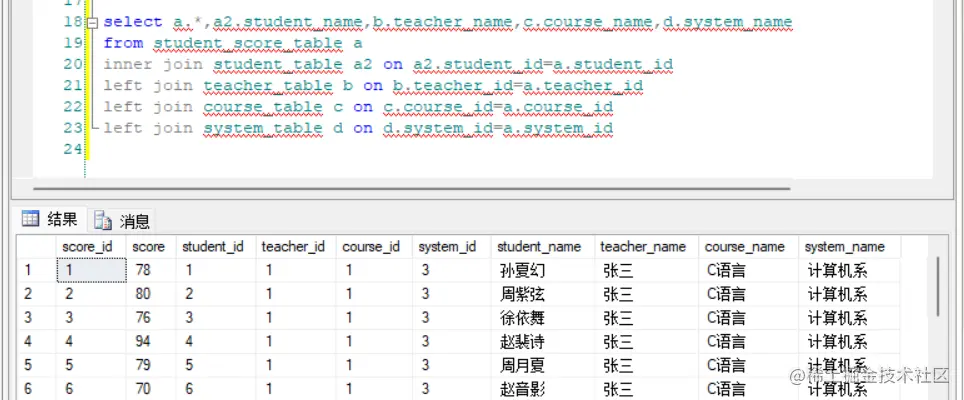Image resolution: width=964 pixels, height=400 pixels.
Task: Select the system_id column header
Action: click(451, 247)
